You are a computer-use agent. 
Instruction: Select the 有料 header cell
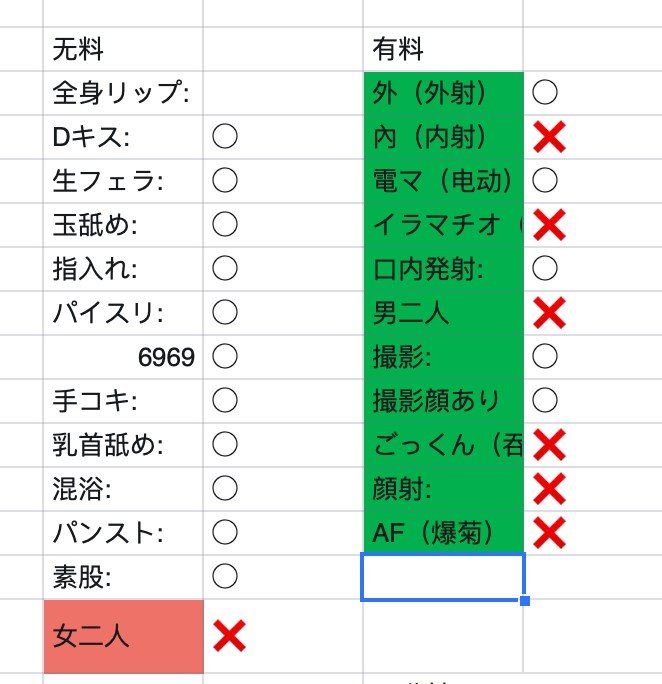click(443, 48)
